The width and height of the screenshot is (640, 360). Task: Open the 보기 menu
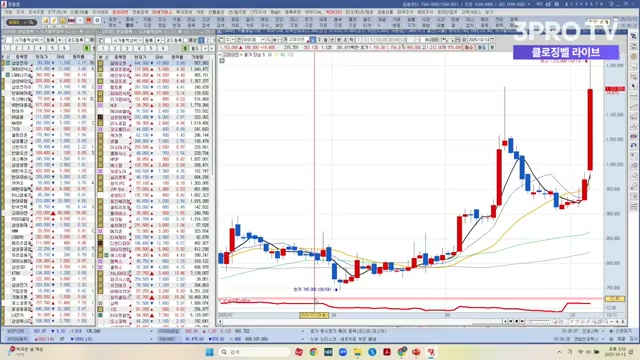coord(489,12)
